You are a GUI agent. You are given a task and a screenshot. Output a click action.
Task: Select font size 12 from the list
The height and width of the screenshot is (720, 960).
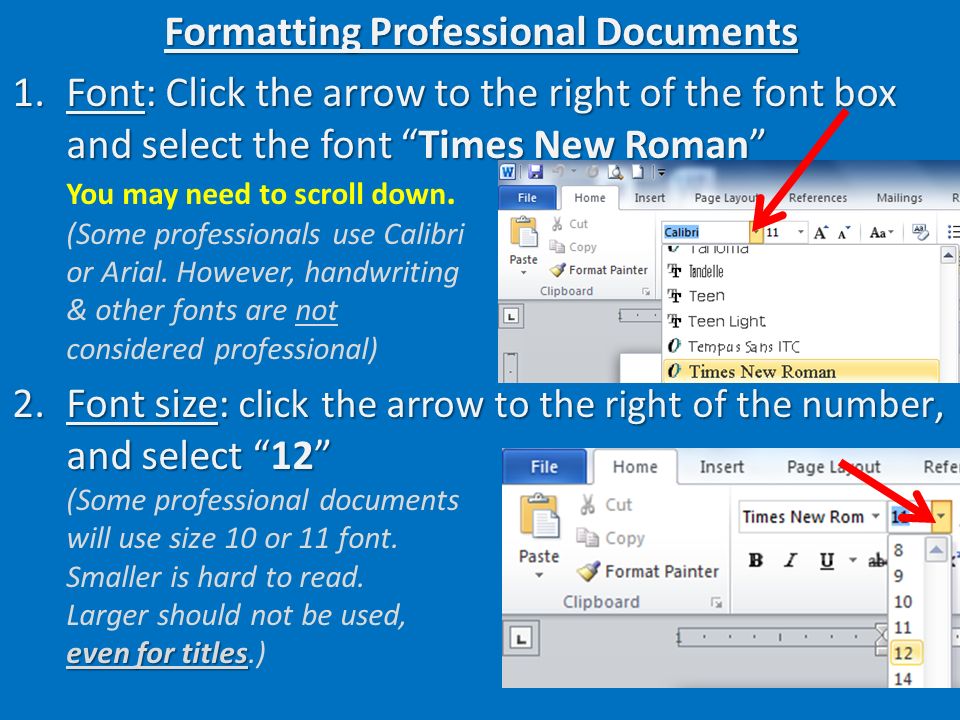(906, 653)
